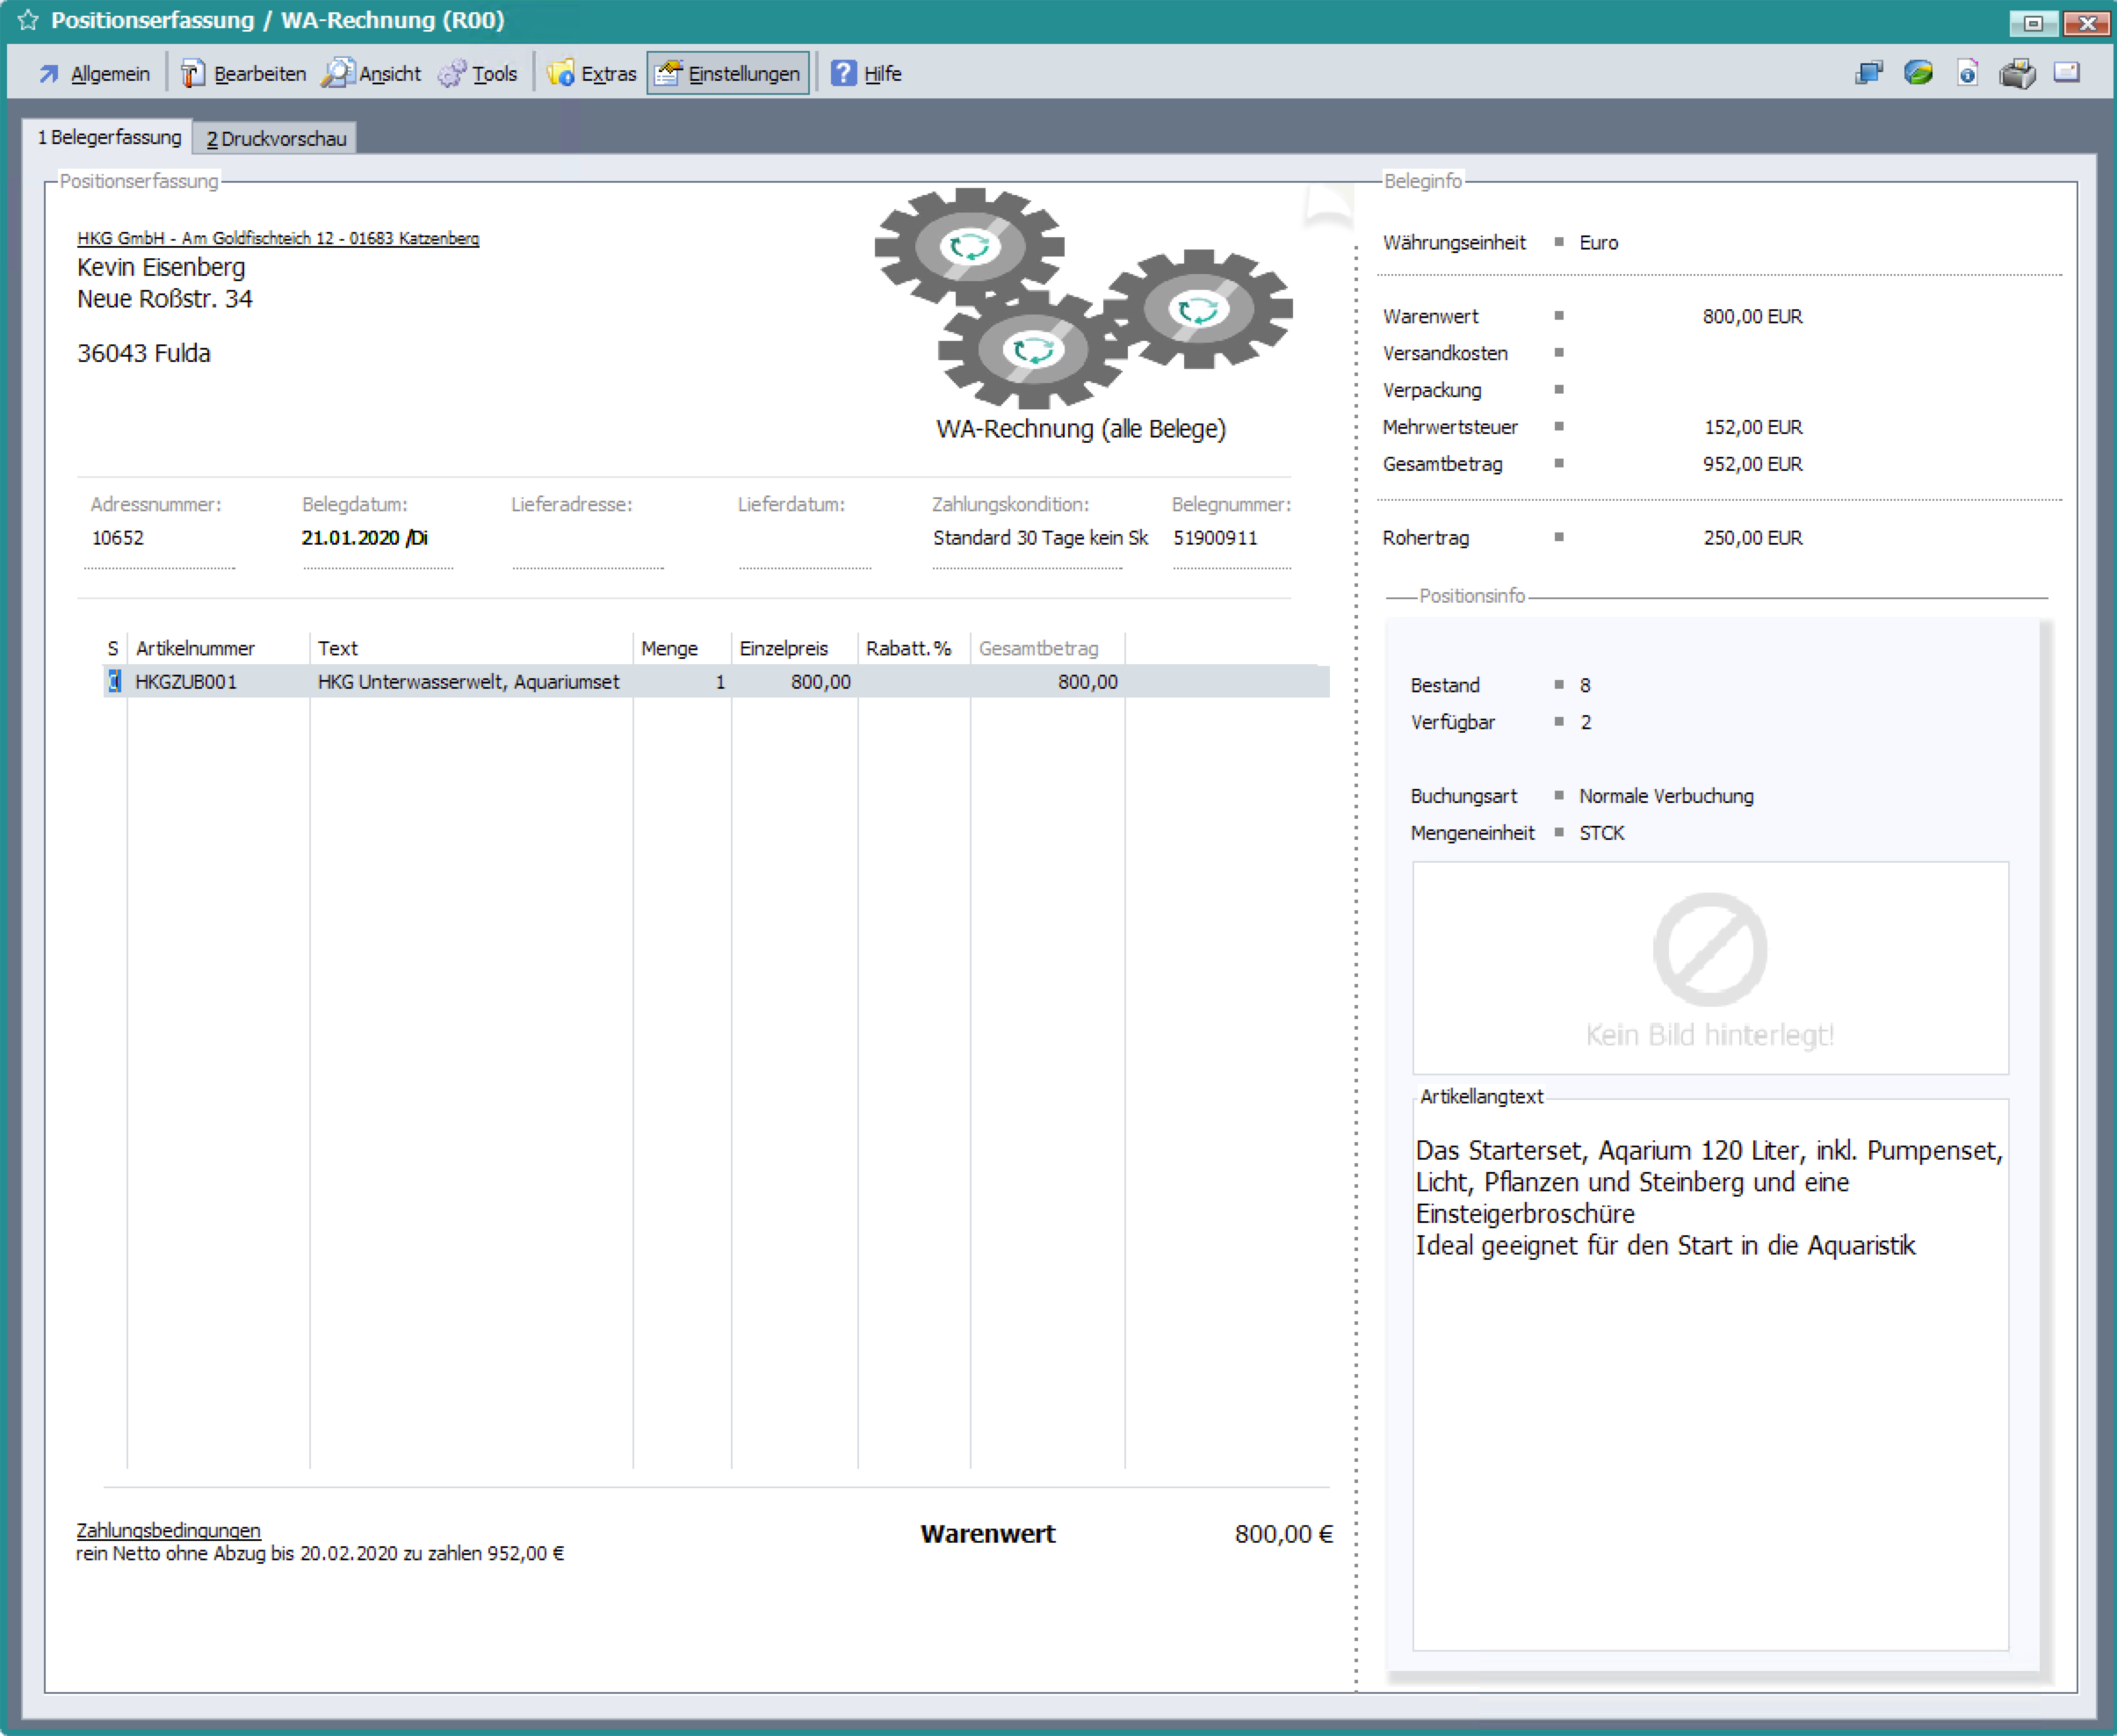The width and height of the screenshot is (2117, 1736).
Task: Select the HKGZUB001 article row
Action: [x=186, y=682]
